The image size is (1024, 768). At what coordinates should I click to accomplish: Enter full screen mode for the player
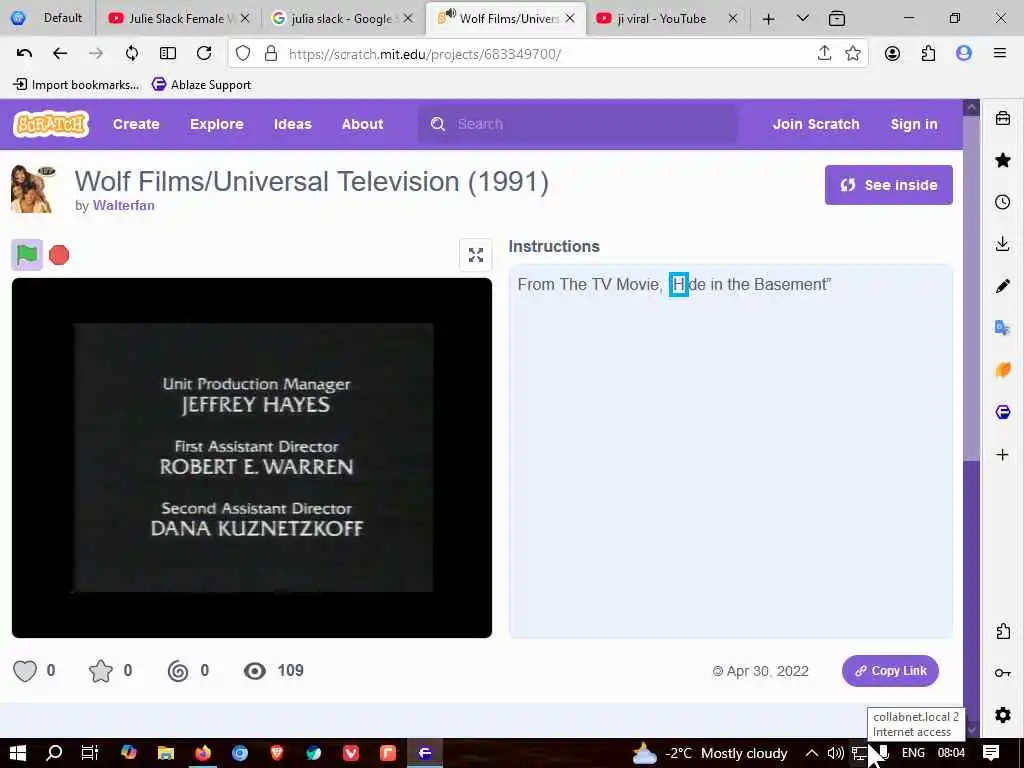(x=475, y=255)
